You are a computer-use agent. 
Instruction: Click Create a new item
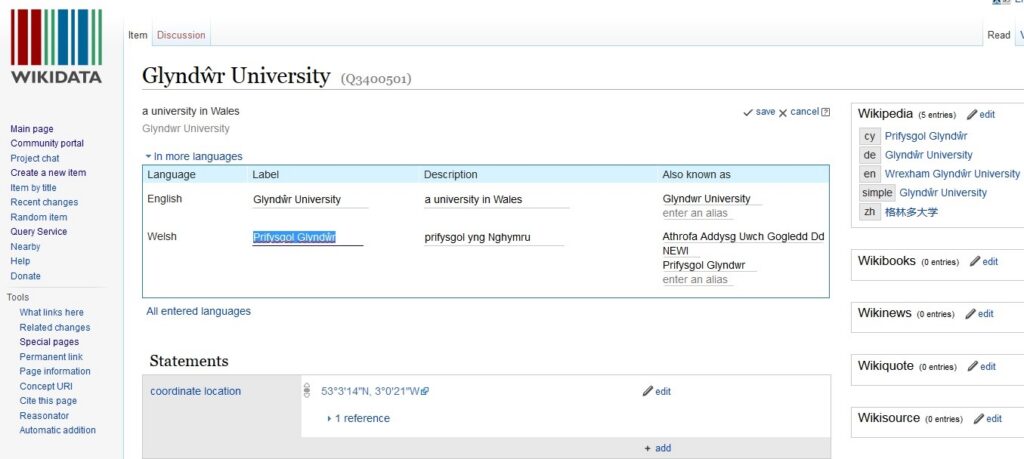48,173
